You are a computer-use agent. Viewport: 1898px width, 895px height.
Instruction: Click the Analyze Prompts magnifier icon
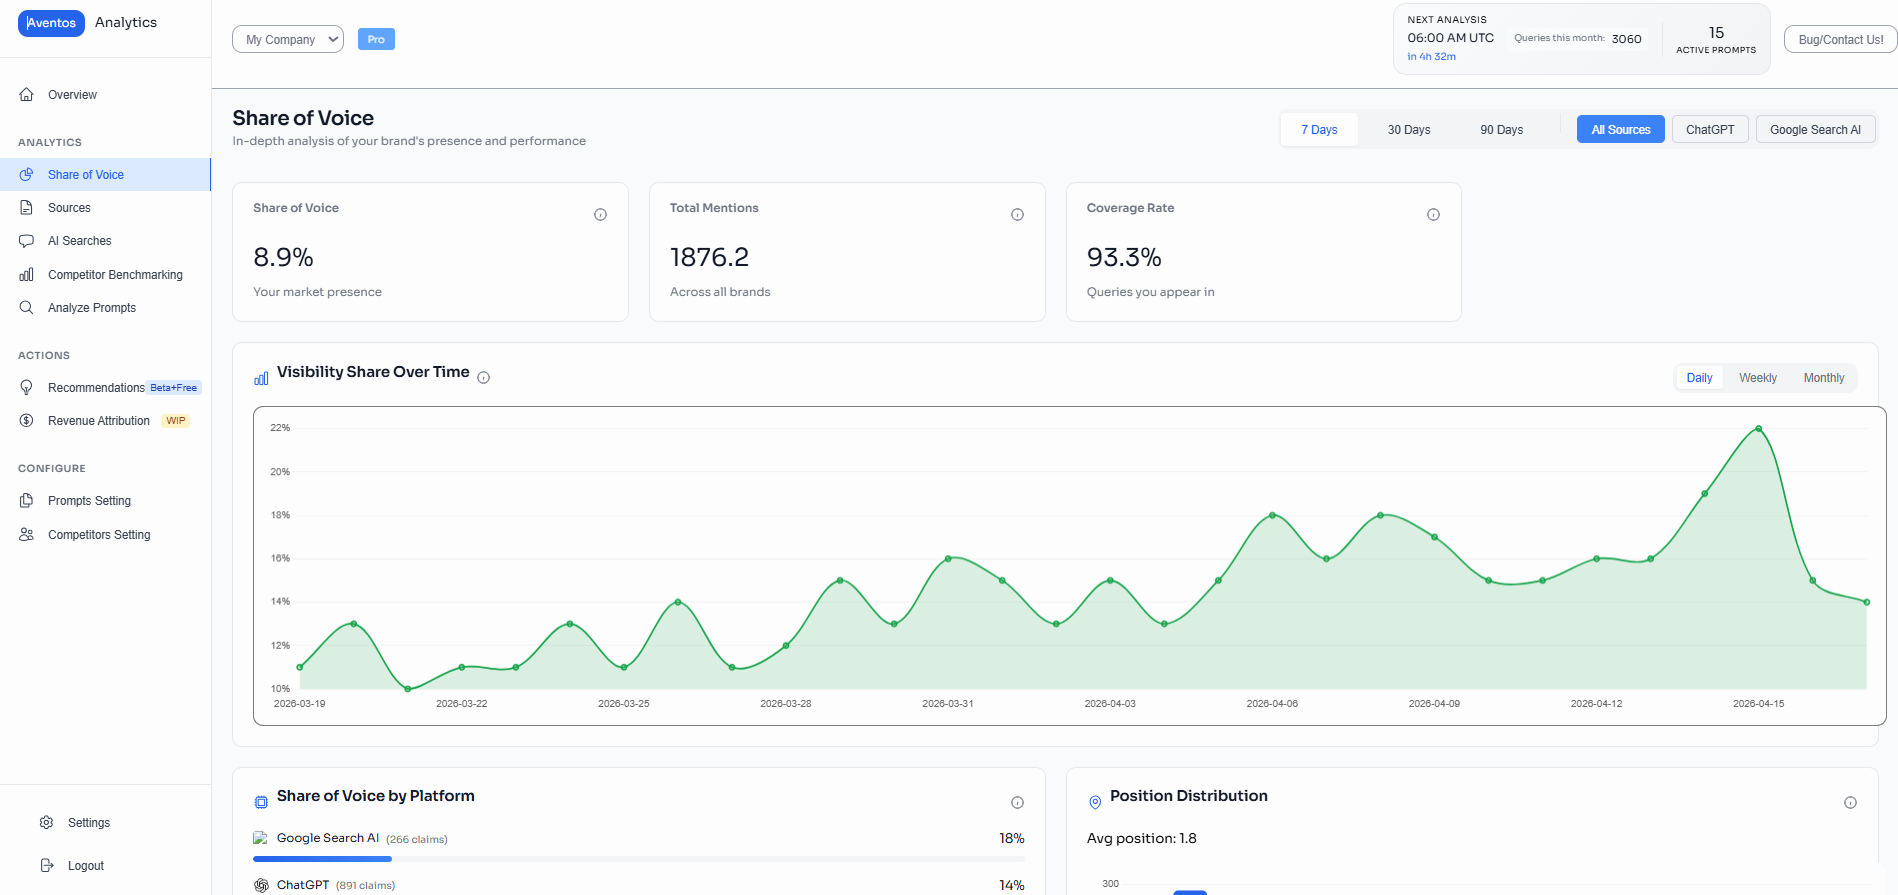point(27,308)
